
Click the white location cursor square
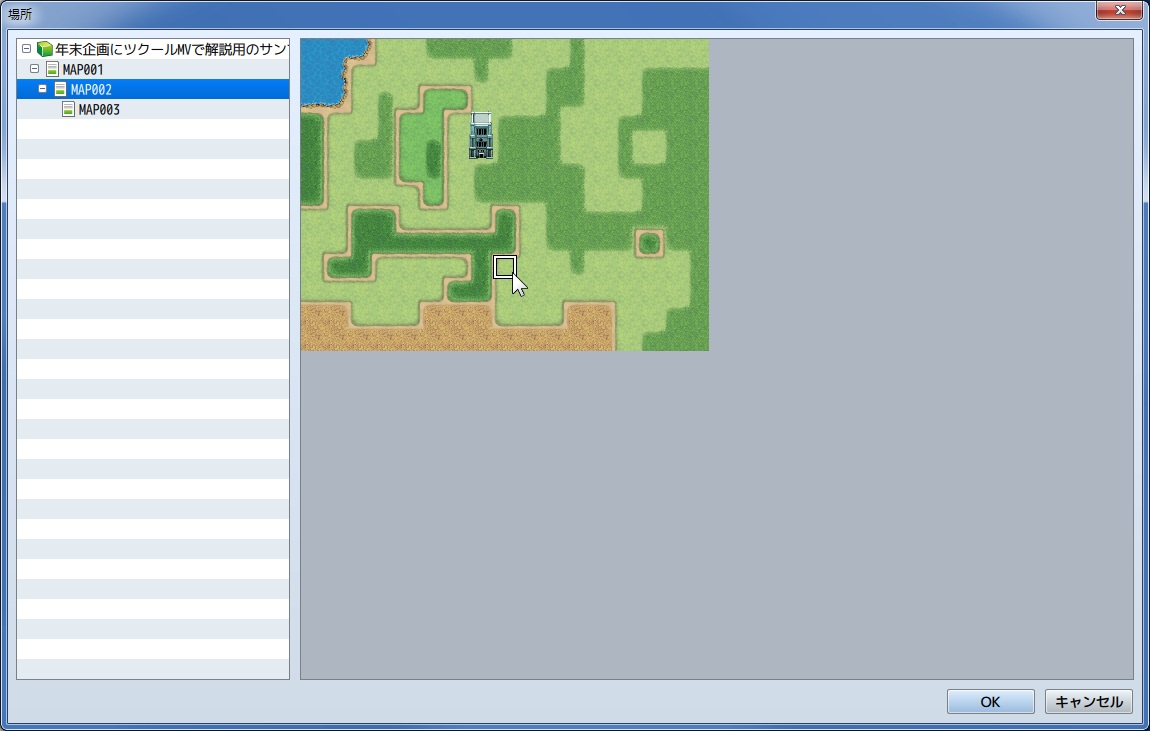tap(505, 267)
